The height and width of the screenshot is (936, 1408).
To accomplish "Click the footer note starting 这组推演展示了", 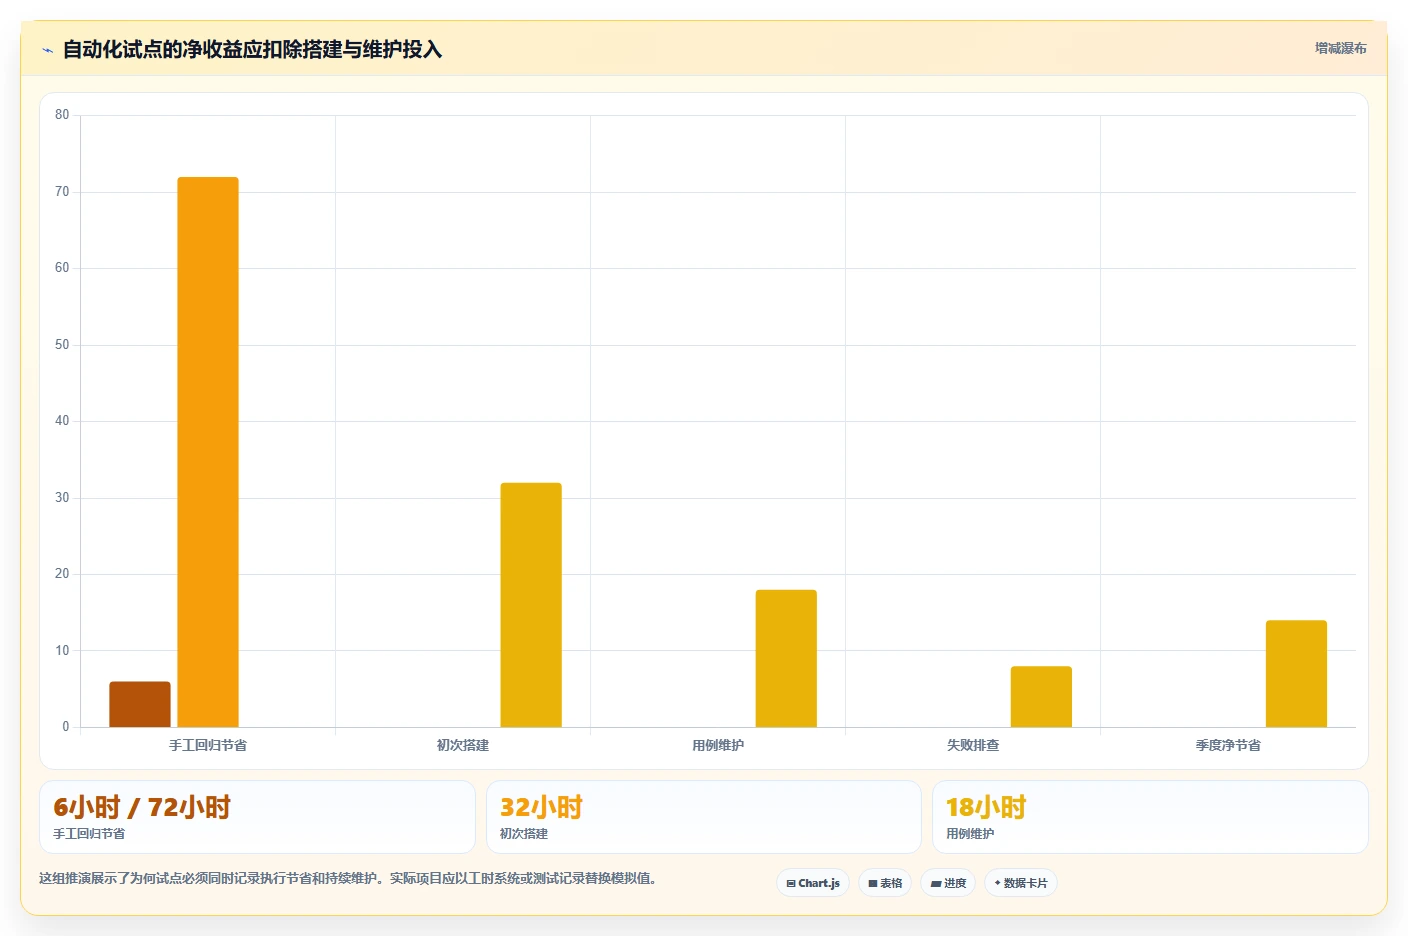I will 348,878.
